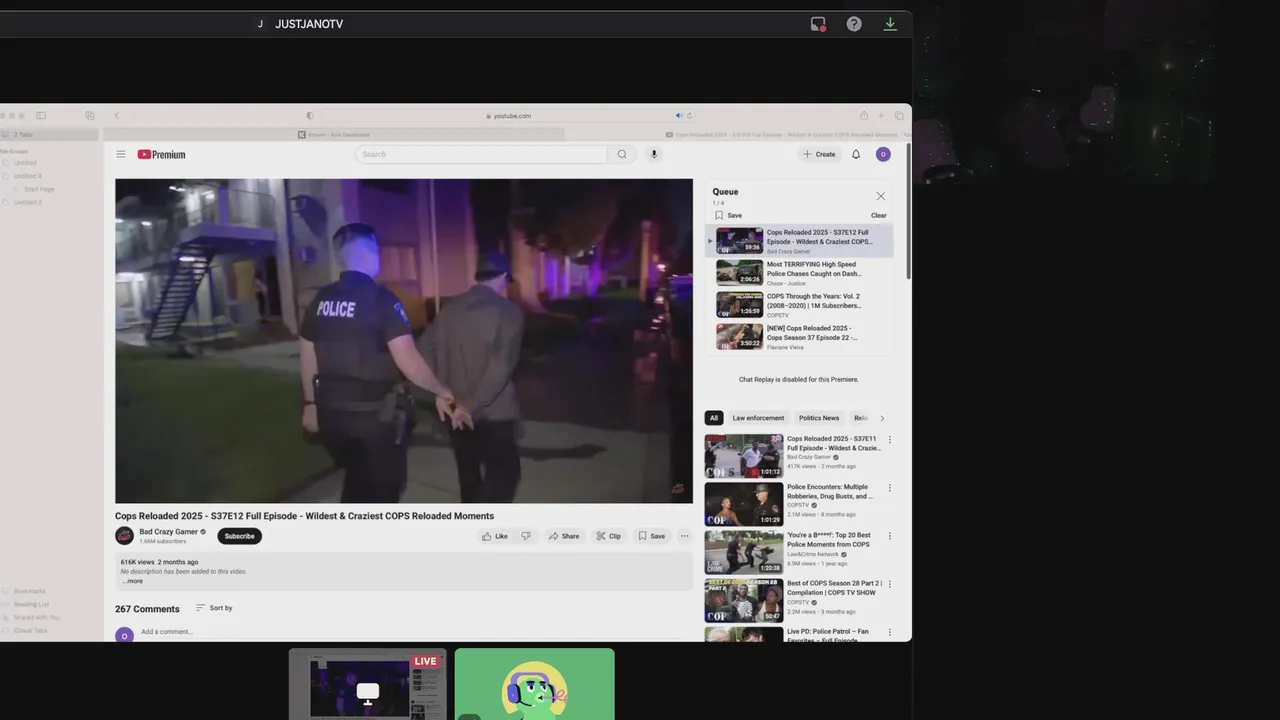The image size is (1280, 720).
Task: Open options menu for Top 20 Best Police Moments
Action: click(x=890, y=536)
